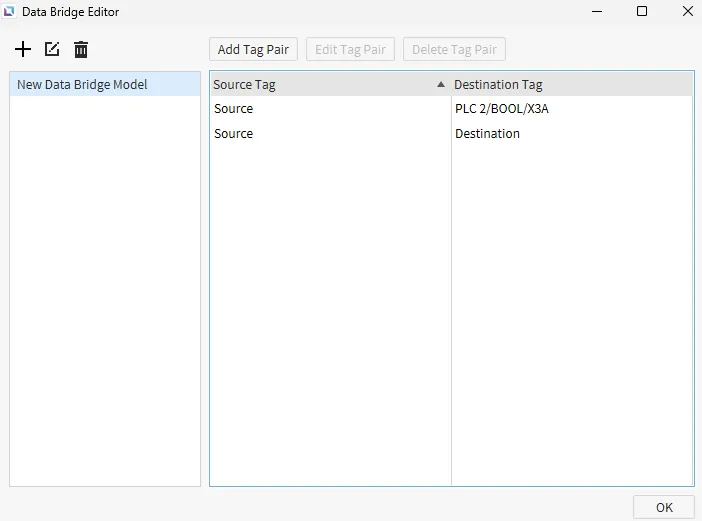Viewport: 702px width, 521px height.
Task: Select Source cell beside the Destination entry
Action: [x=234, y=134]
